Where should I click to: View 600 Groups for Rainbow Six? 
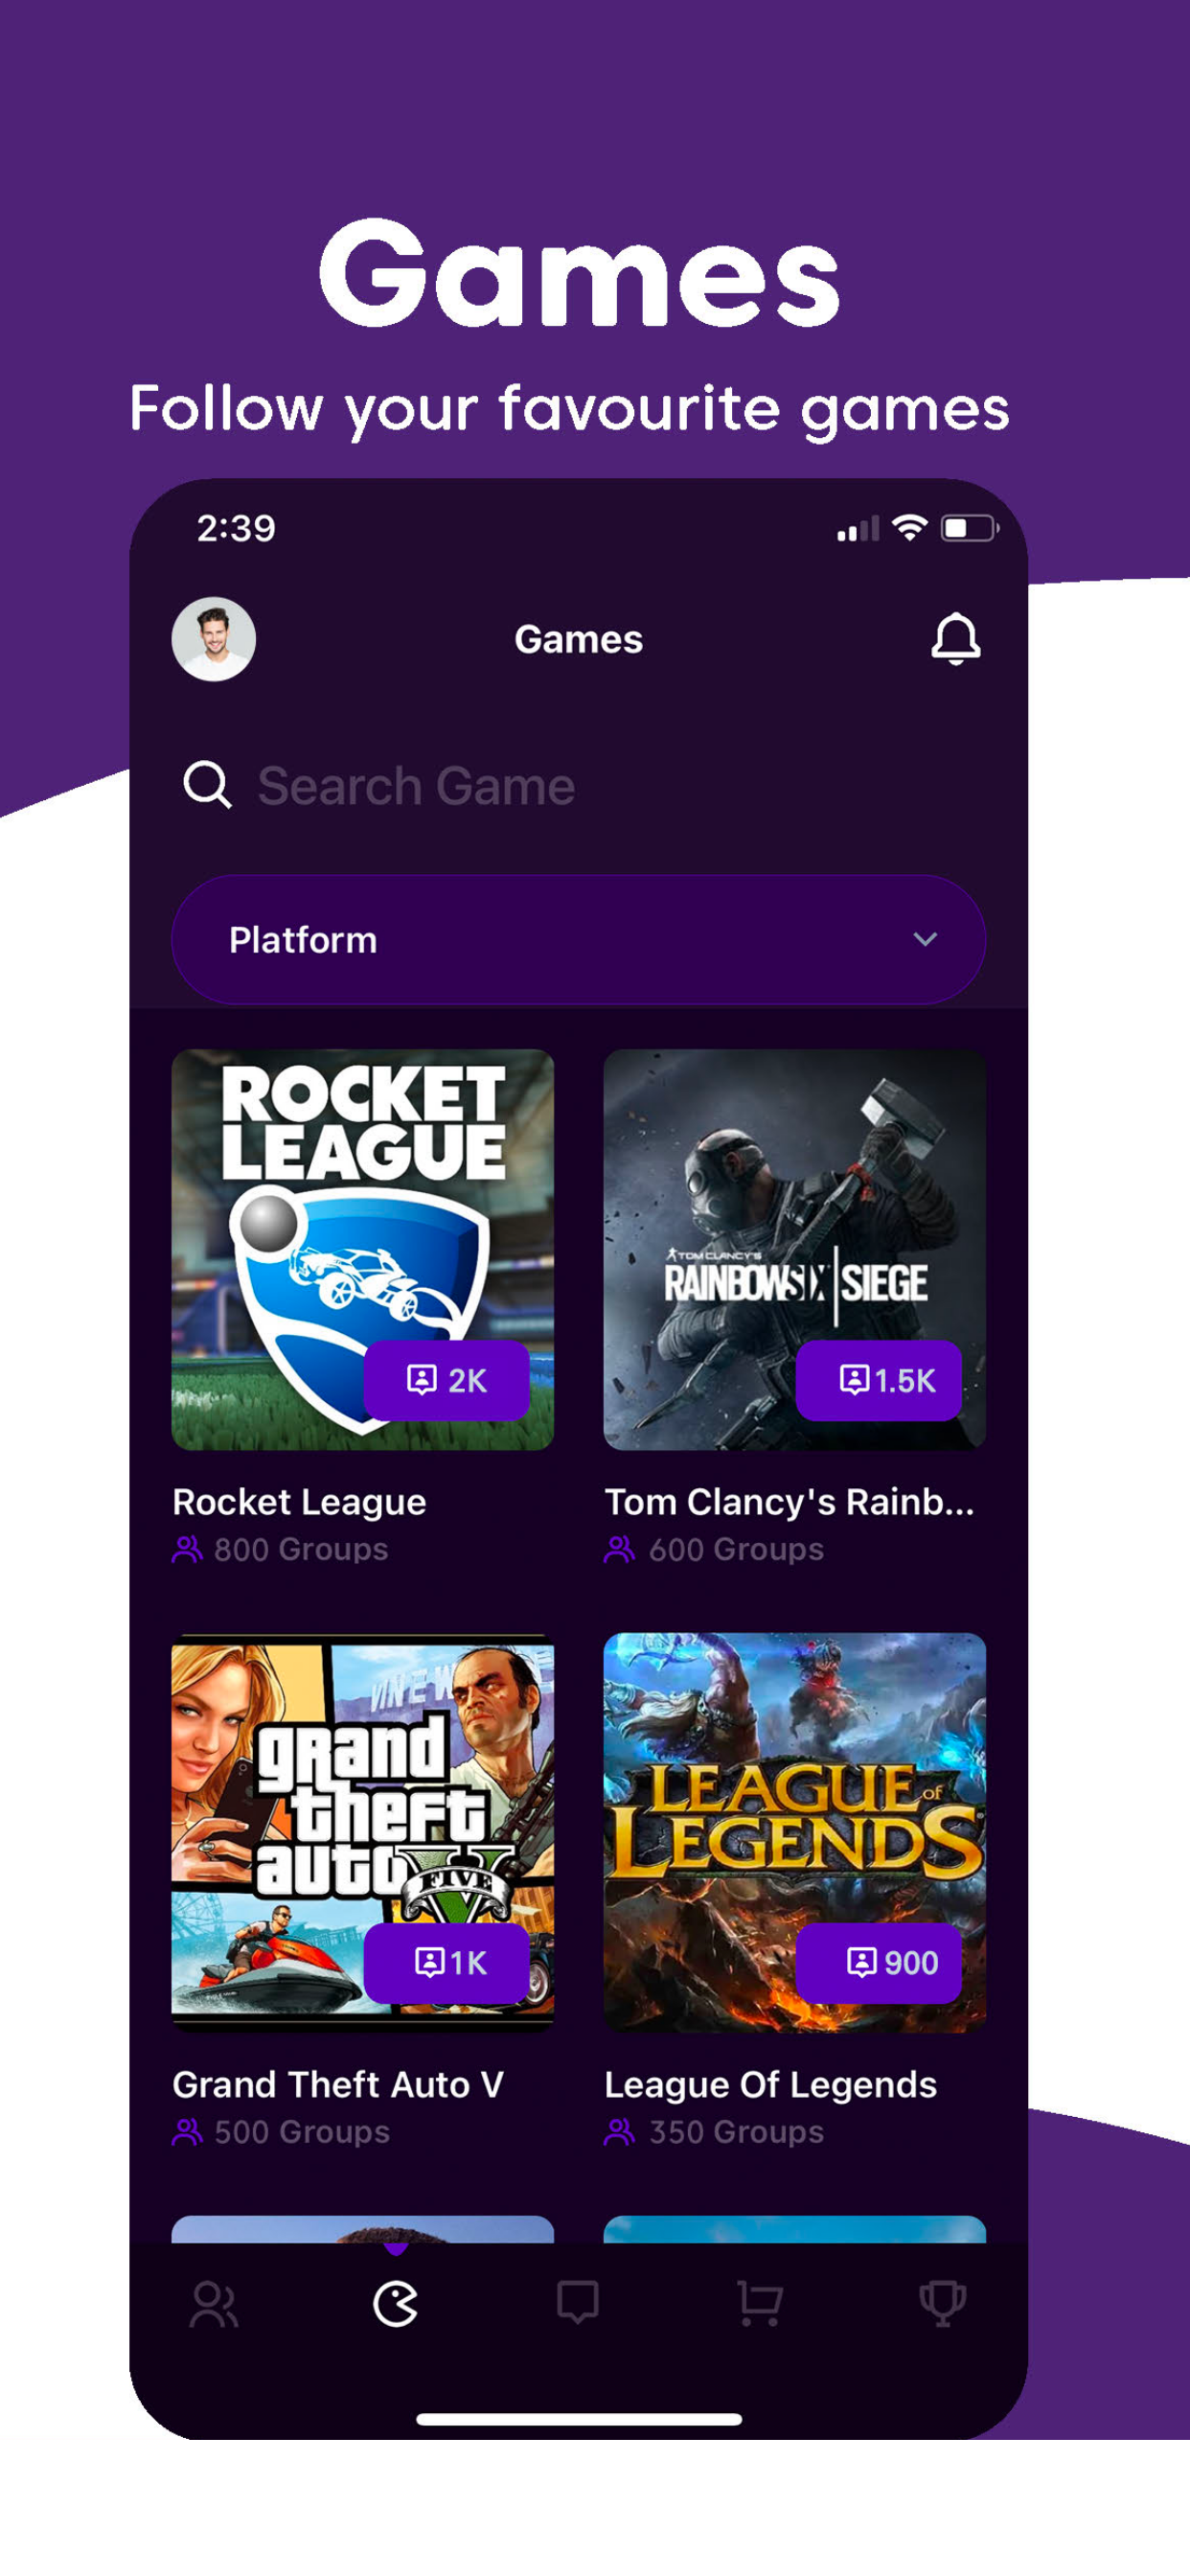click(714, 1549)
